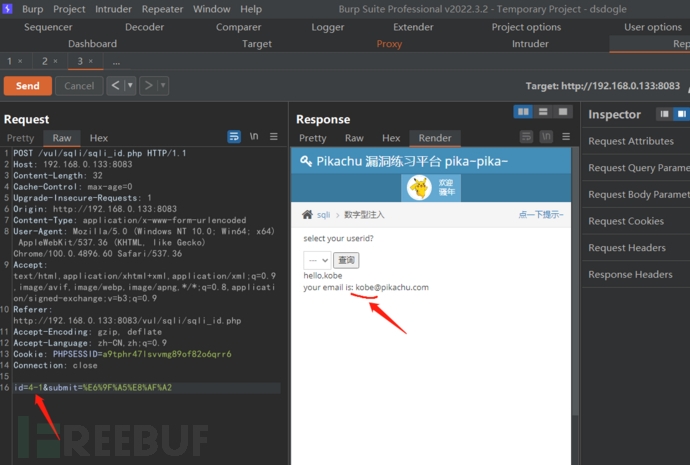
Task: Select combined tabbed layout icon
Action: [563, 112]
